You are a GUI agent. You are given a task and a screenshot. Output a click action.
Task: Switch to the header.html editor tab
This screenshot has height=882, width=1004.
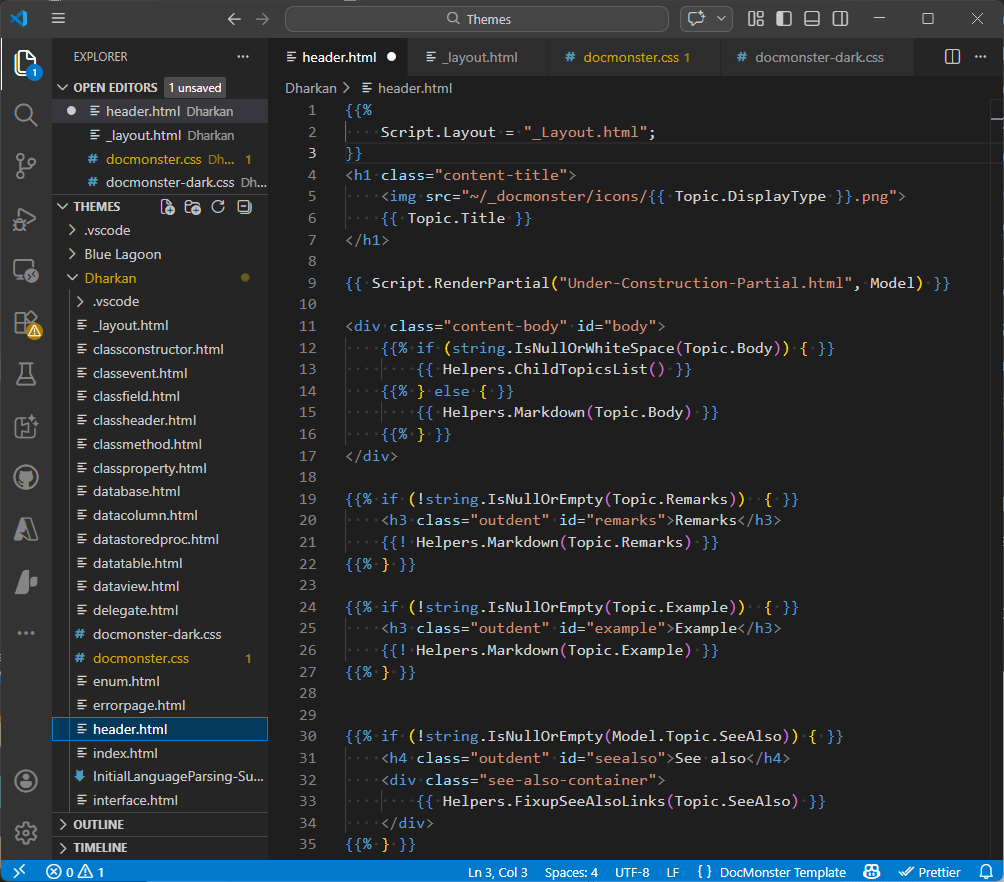(x=339, y=57)
